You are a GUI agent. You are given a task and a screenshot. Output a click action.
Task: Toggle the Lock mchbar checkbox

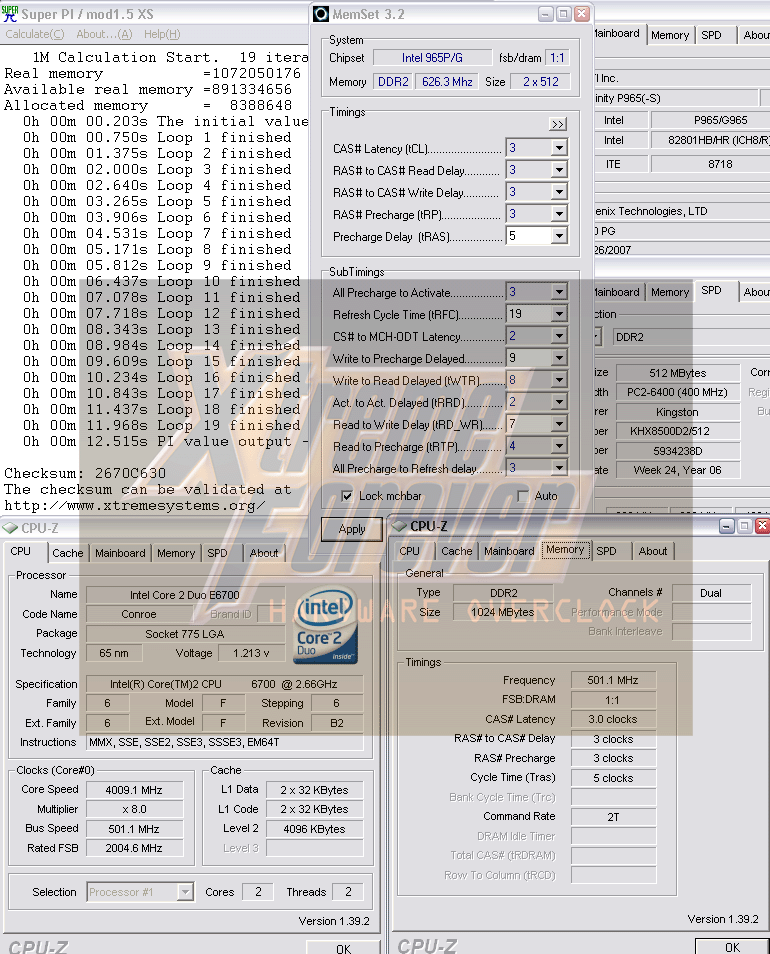[347, 496]
